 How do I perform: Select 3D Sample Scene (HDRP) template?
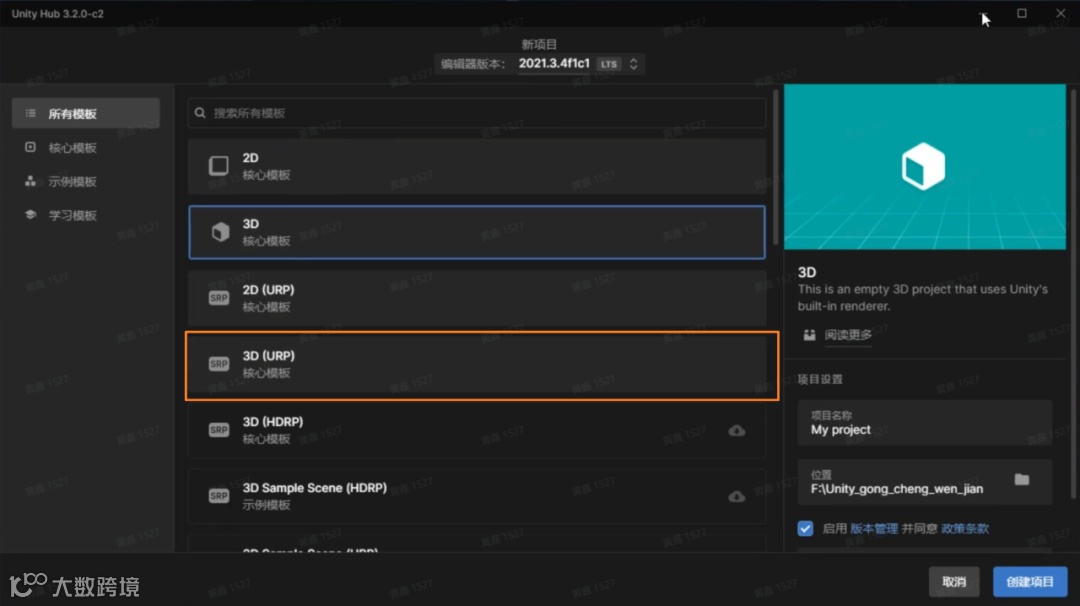477,497
